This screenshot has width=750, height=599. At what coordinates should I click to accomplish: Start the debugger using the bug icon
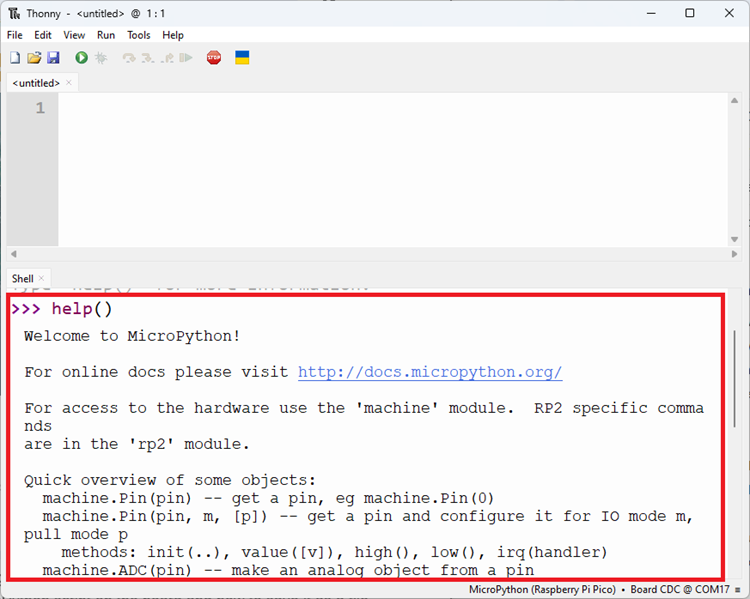tap(100, 58)
